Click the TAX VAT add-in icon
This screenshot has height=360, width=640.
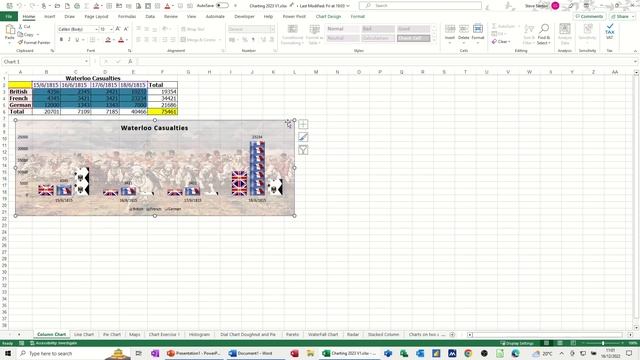609,31
